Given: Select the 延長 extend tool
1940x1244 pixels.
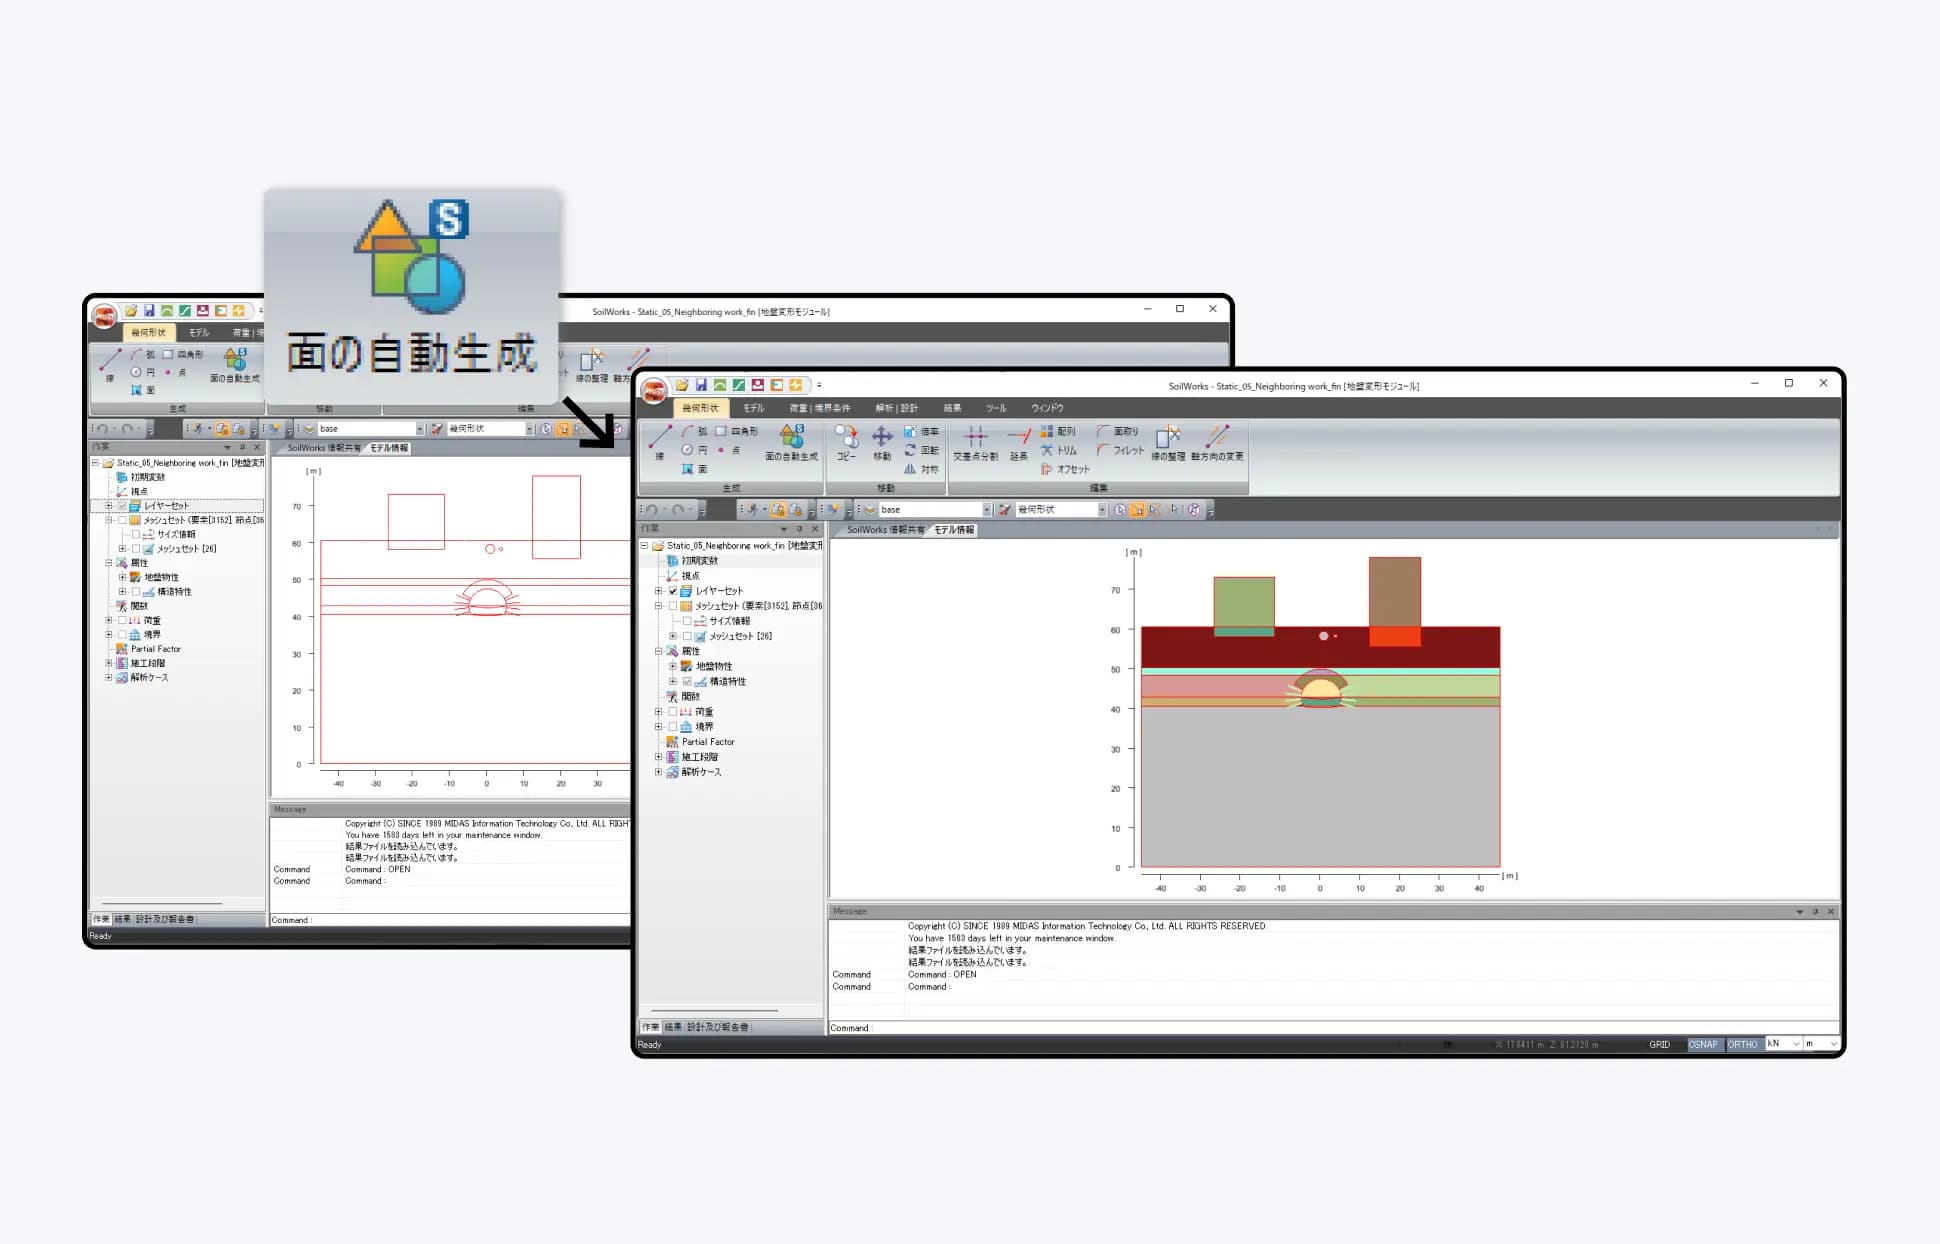Looking at the screenshot, I should click(x=1018, y=443).
